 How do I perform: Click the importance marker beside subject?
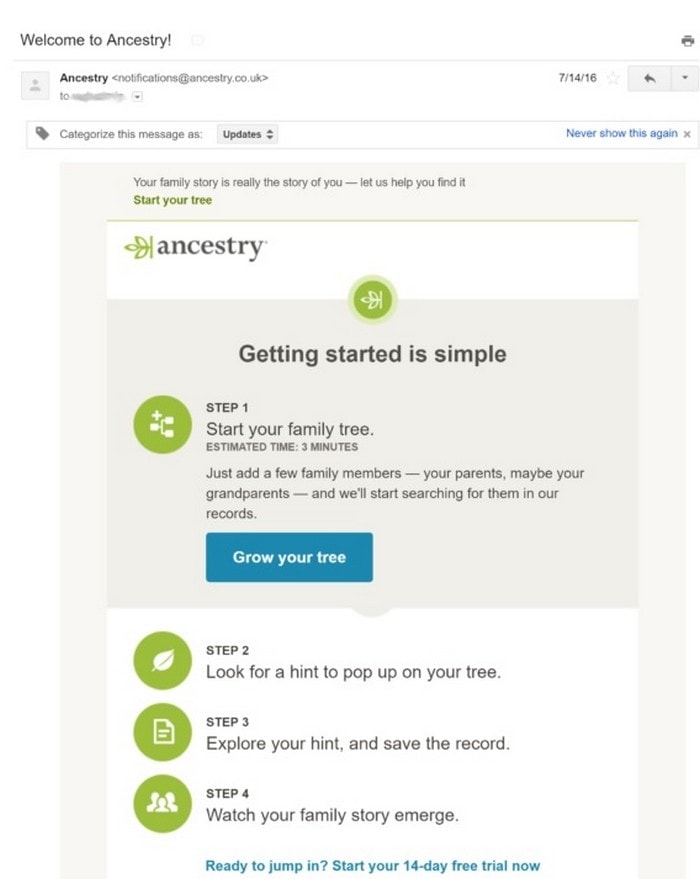point(197,40)
